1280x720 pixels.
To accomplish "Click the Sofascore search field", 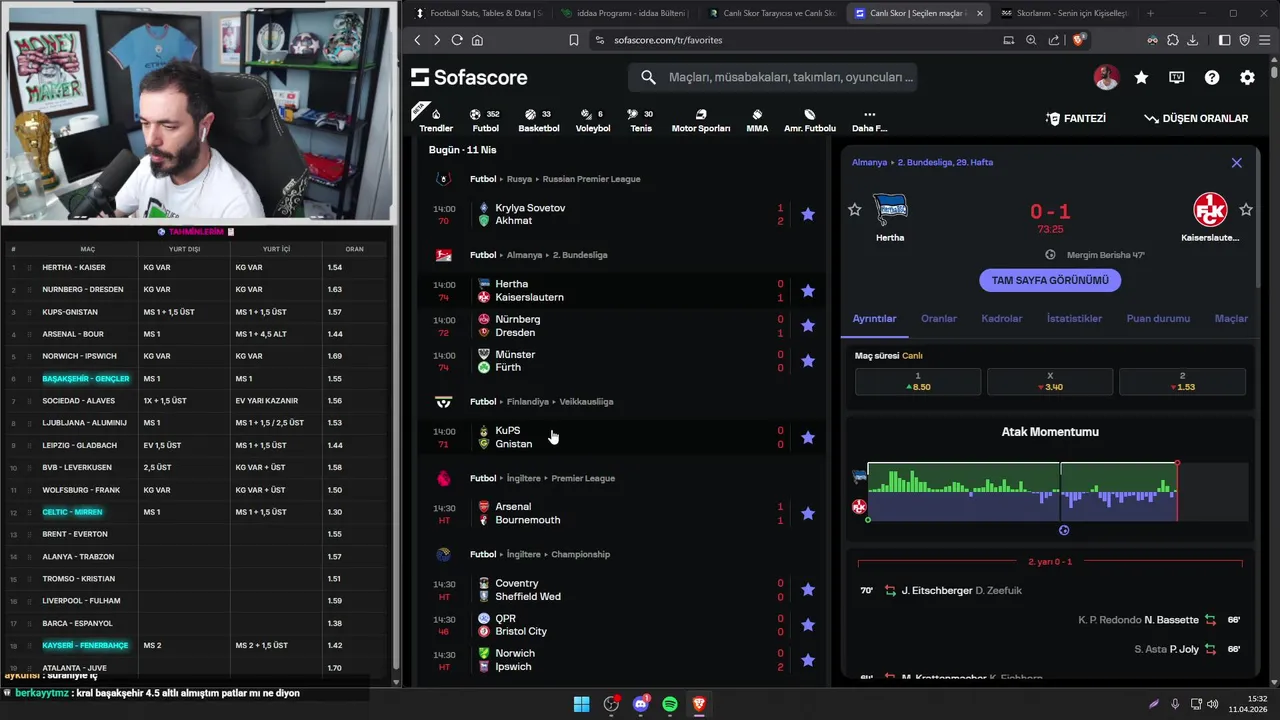I will (x=773, y=77).
